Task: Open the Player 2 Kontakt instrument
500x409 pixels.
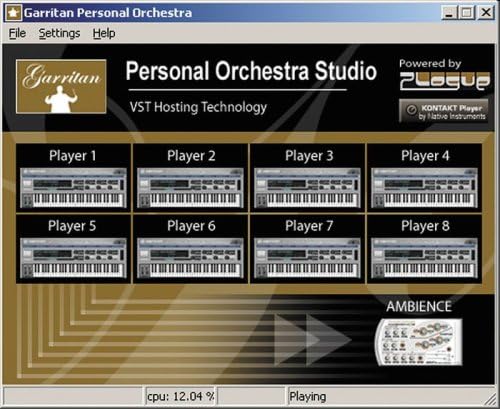Action: pyautogui.click(x=190, y=188)
